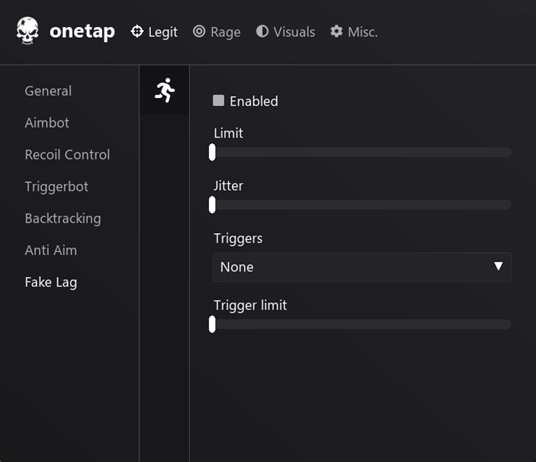The width and height of the screenshot is (536, 462).
Task: Open the Misc. tab
Action: coord(354,32)
